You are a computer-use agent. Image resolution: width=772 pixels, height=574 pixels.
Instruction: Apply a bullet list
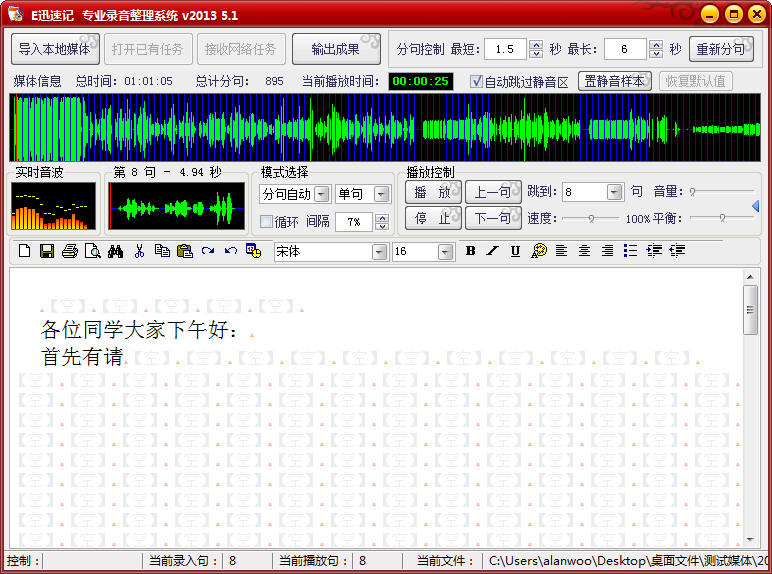pyautogui.click(x=630, y=251)
